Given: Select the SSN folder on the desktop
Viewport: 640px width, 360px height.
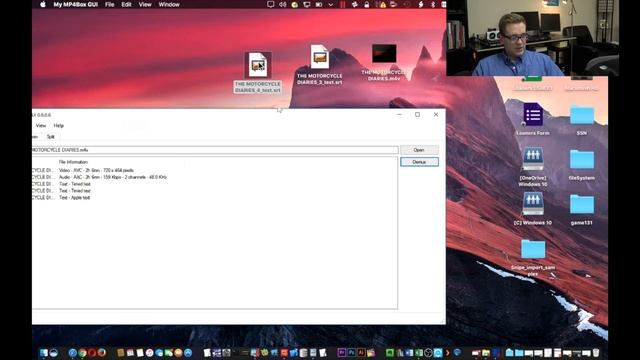Looking at the screenshot, I should tap(582, 120).
